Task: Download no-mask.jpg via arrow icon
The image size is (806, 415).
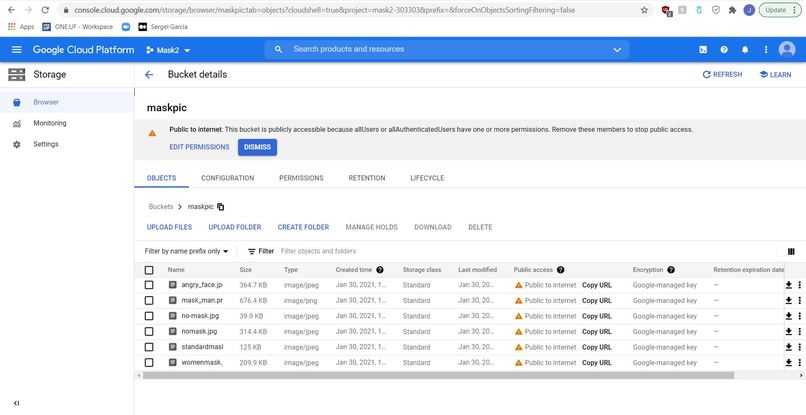Action: click(x=789, y=316)
